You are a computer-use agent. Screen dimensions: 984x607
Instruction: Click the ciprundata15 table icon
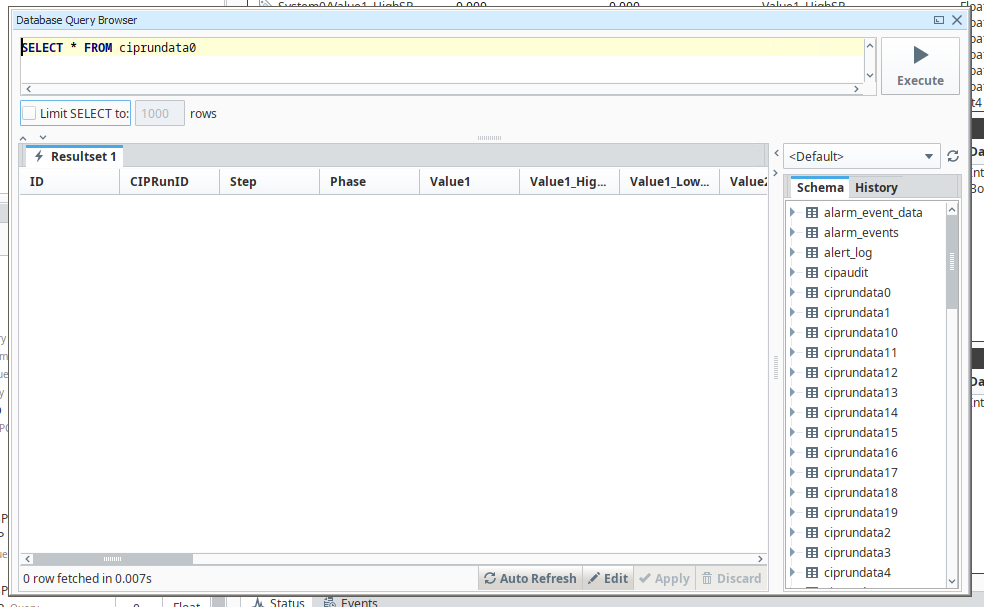tap(811, 432)
